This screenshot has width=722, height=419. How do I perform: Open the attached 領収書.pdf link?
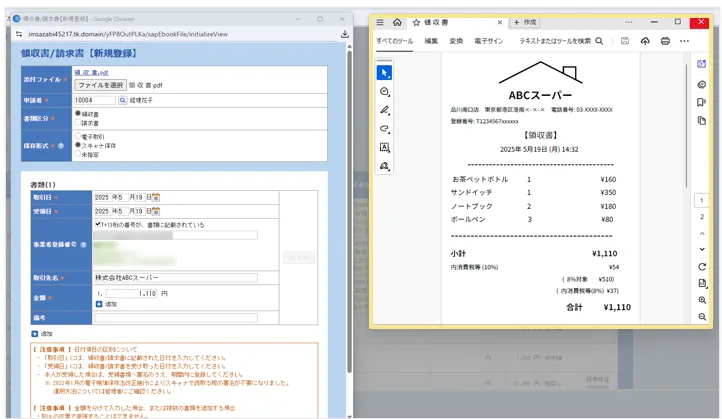92,73
